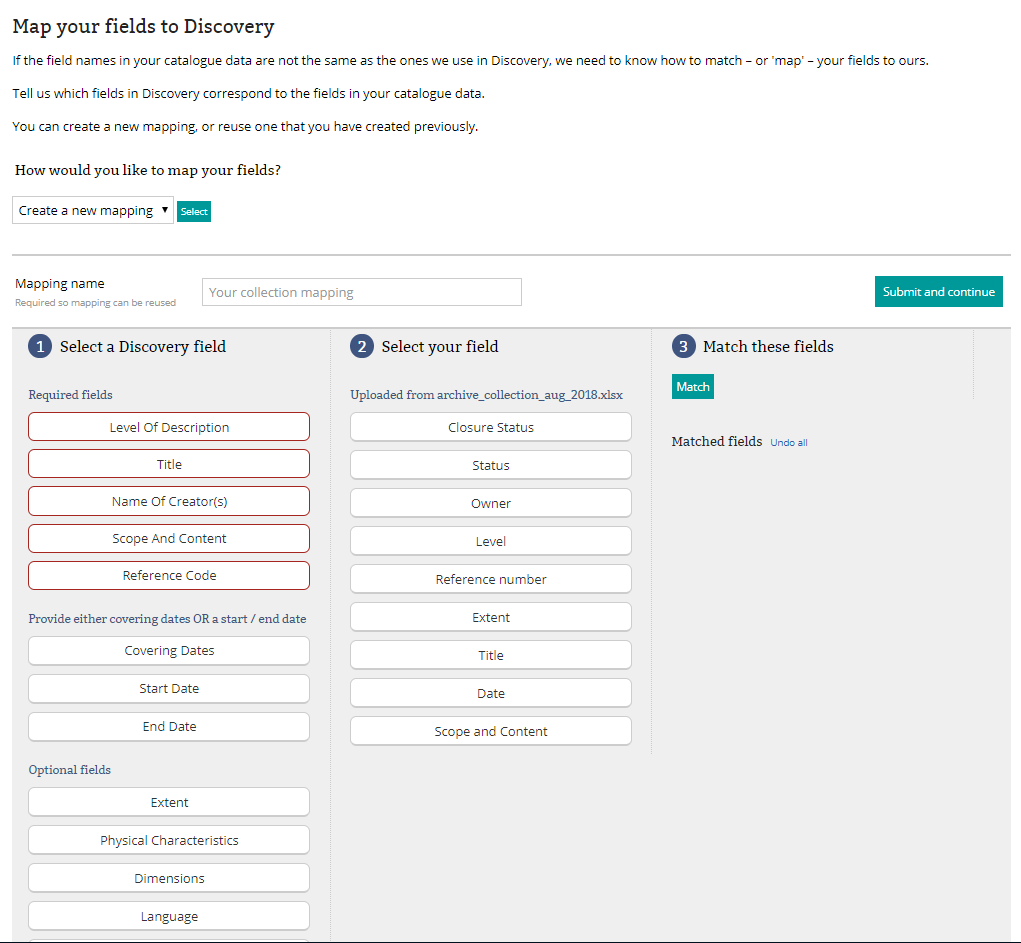The width and height of the screenshot is (1021, 943).
Task: Focus the Mapping name input field
Action: pos(361,292)
